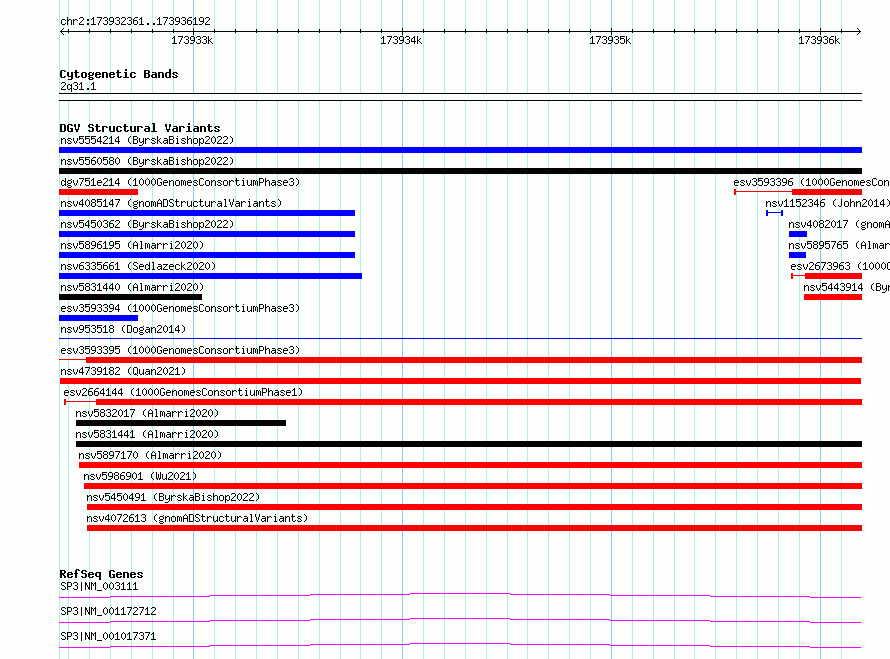The width and height of the screenshot is (890, 659).
Task: Open variant dgv751e214 (1000GenomesConsortiumPhase3)
Action: pyautogui.click(x=180, y=182)
